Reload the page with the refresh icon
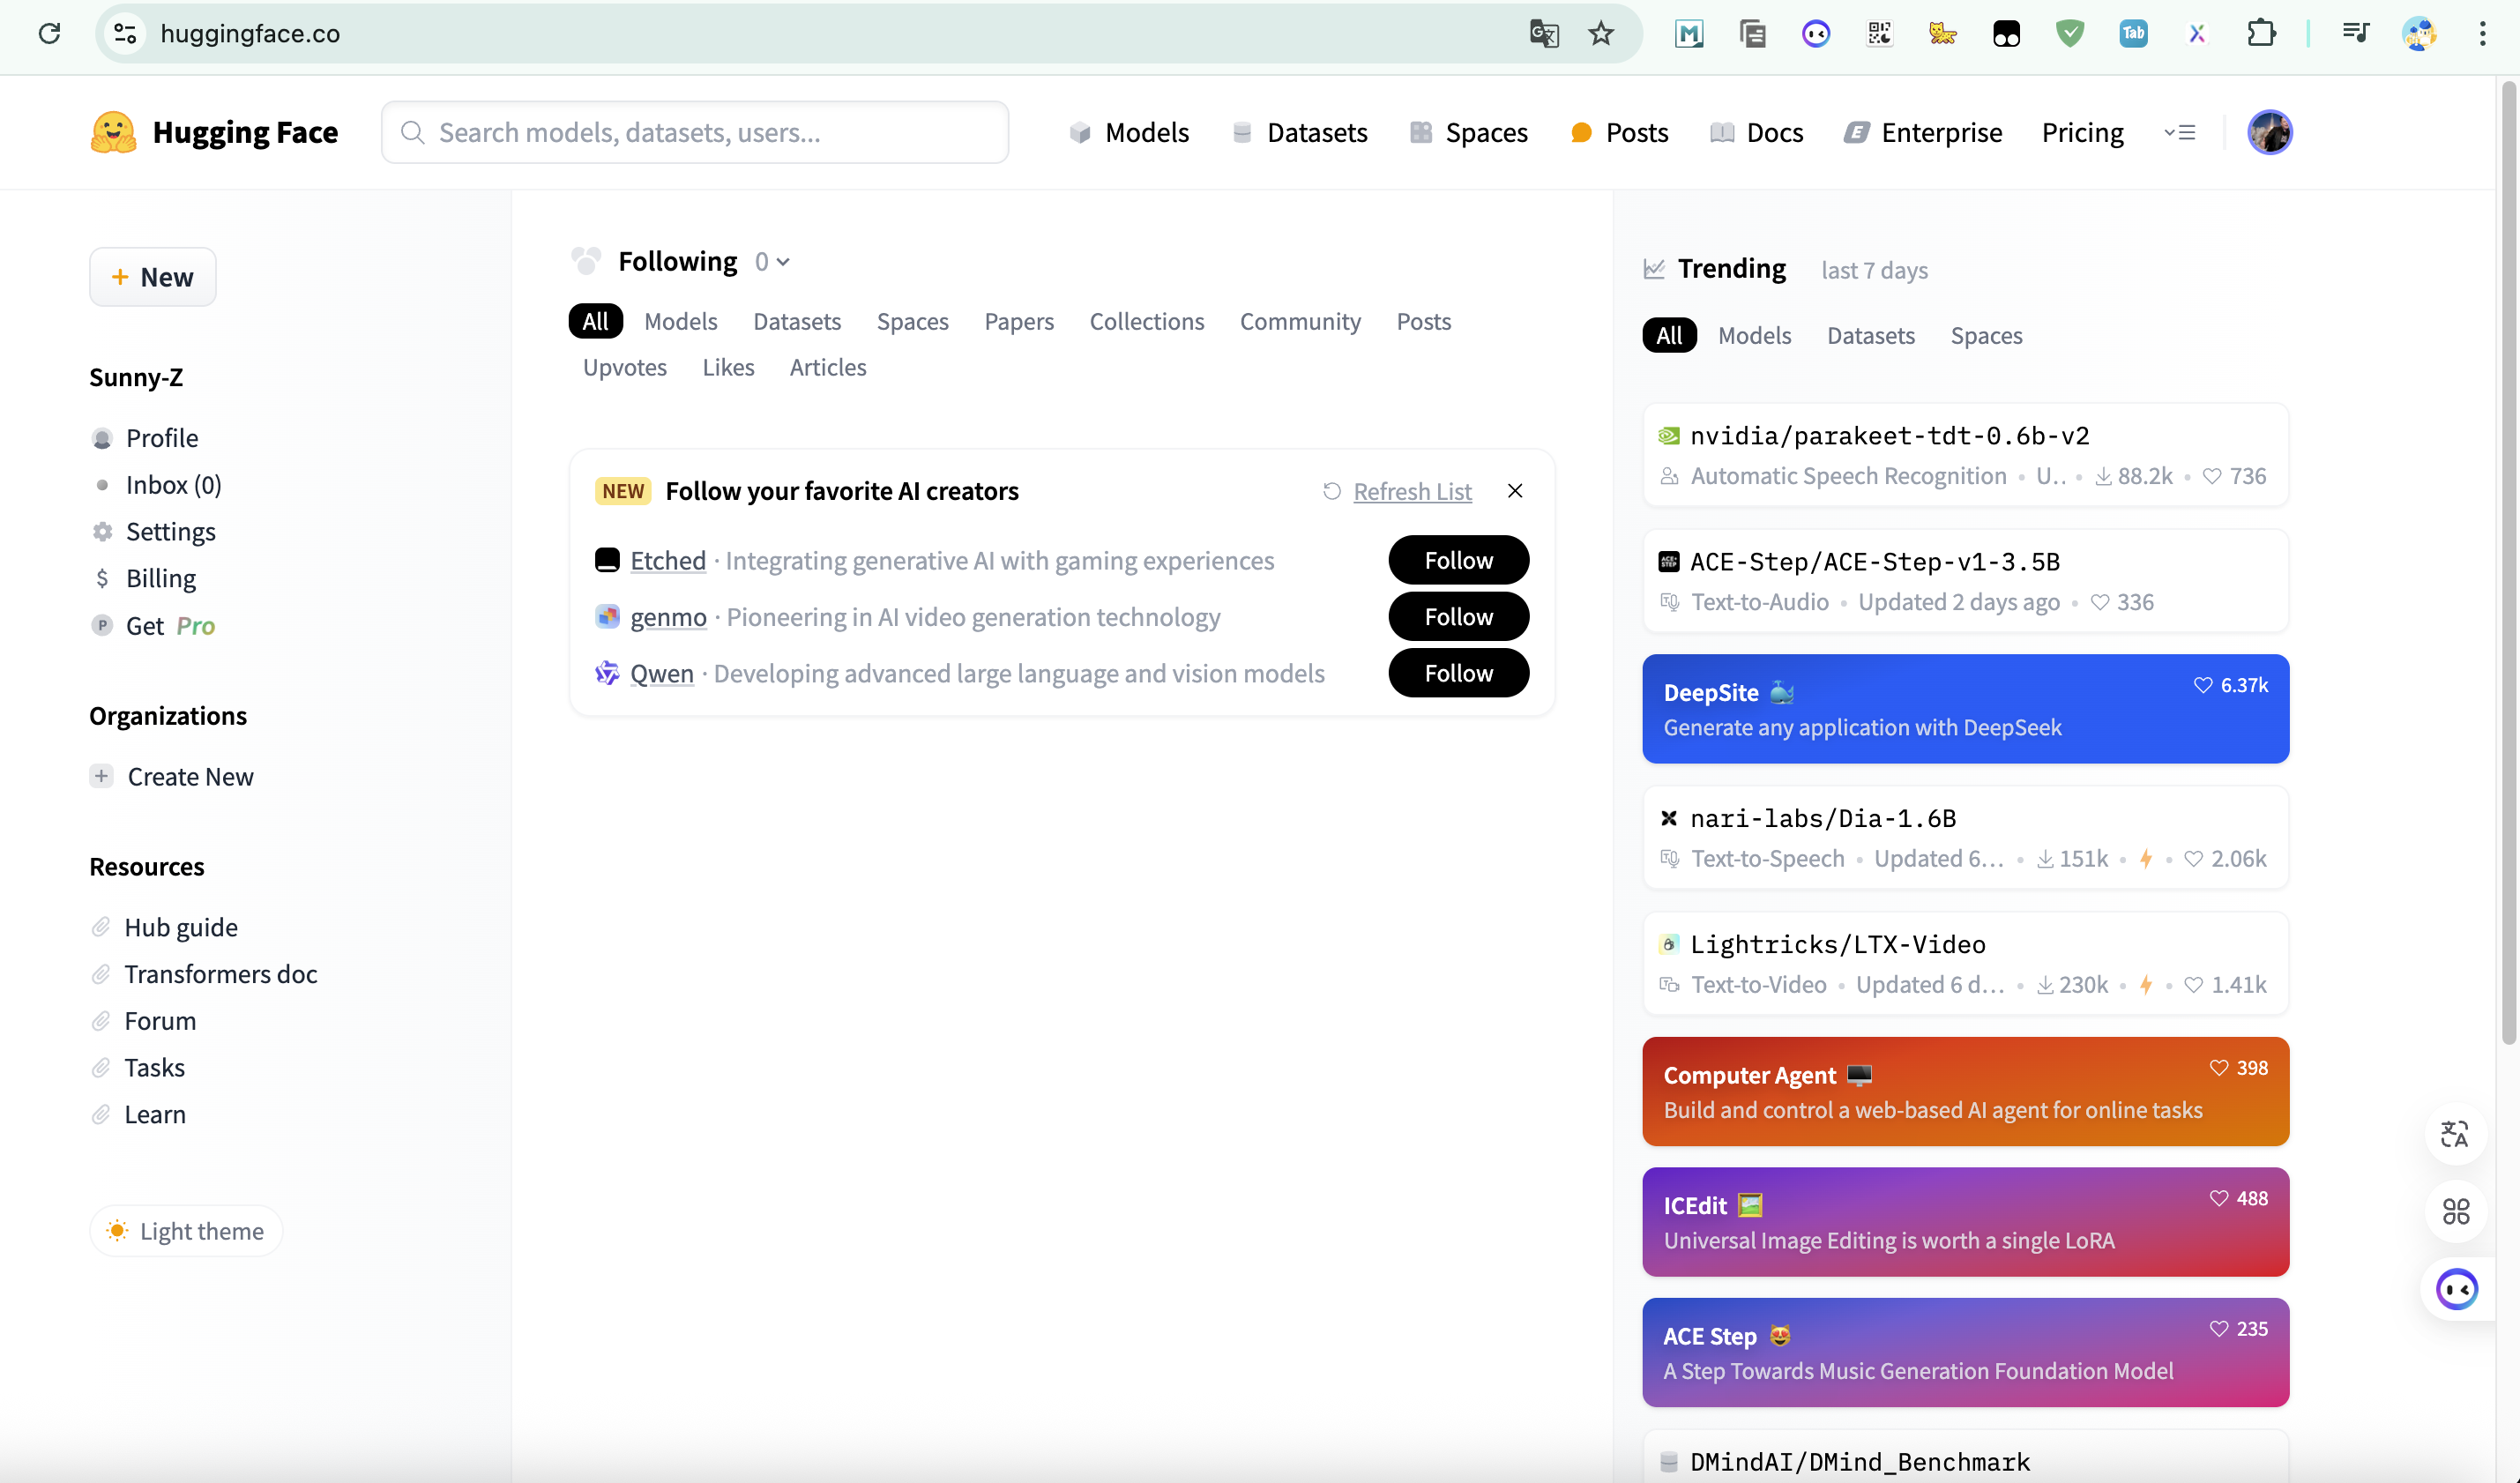Screen dimensions: 2520x1483 point(49,34)
